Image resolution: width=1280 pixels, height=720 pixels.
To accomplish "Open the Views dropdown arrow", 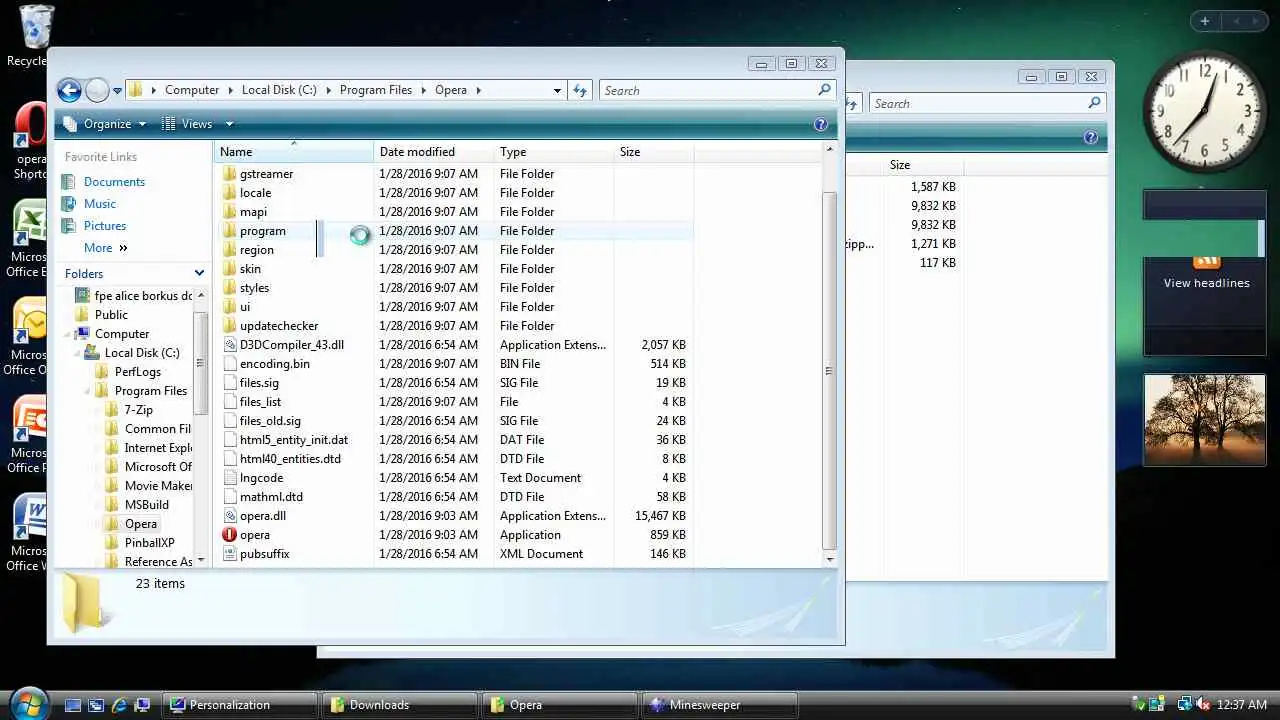I will [229, 124].
